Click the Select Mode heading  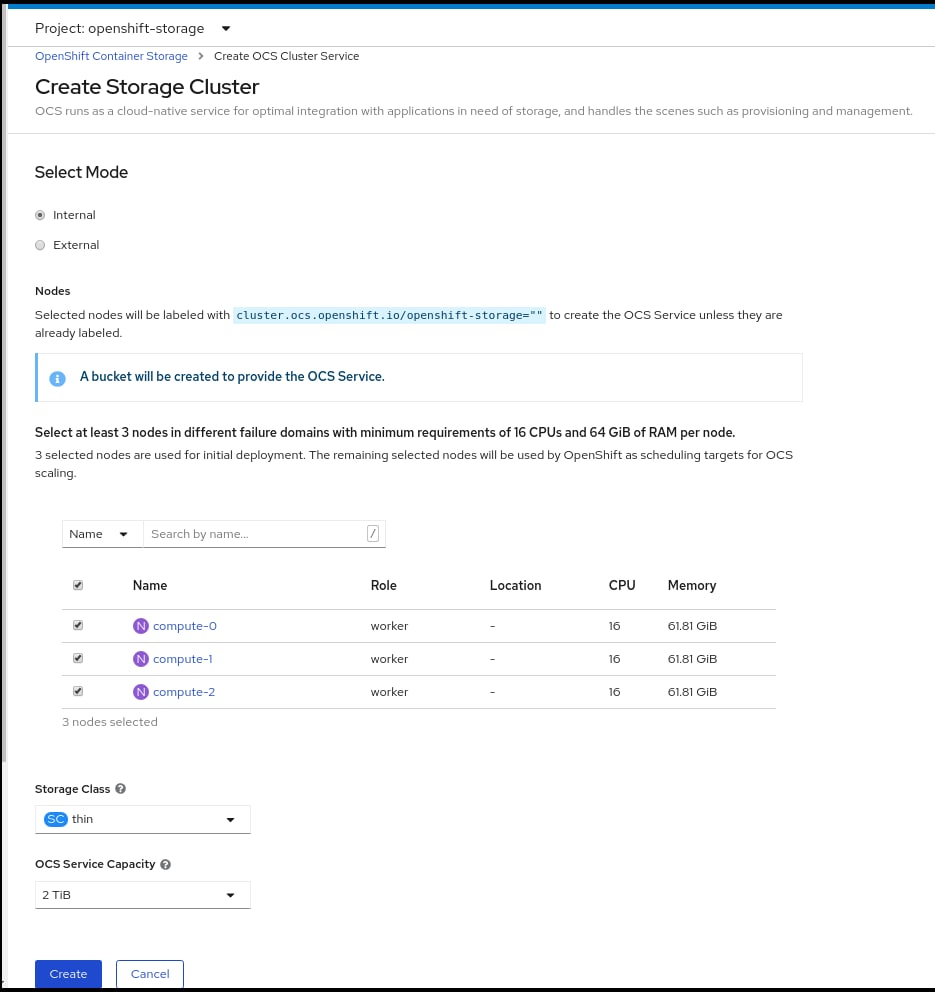[81, 172]
